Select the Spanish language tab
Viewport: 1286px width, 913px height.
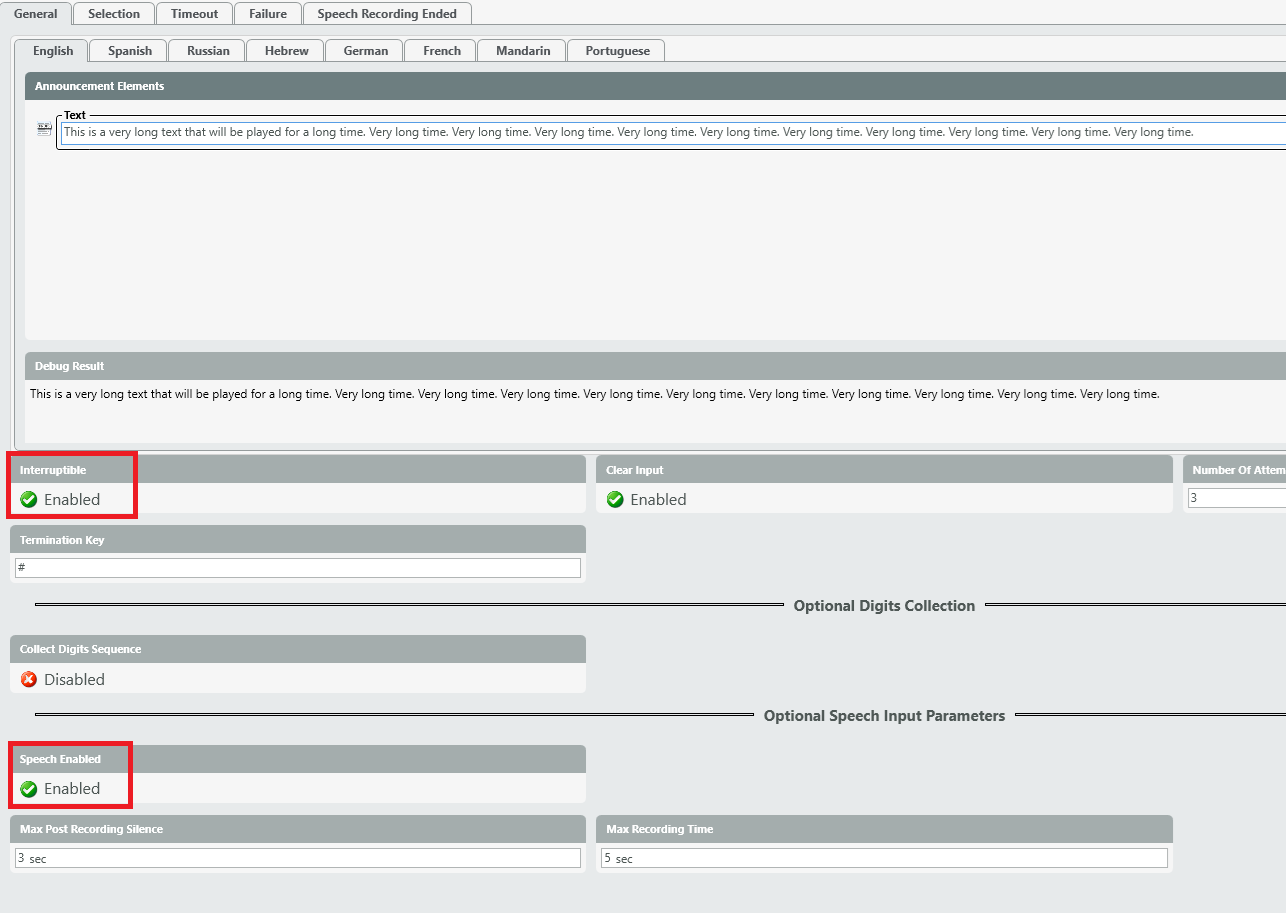(x=130, y=51)
